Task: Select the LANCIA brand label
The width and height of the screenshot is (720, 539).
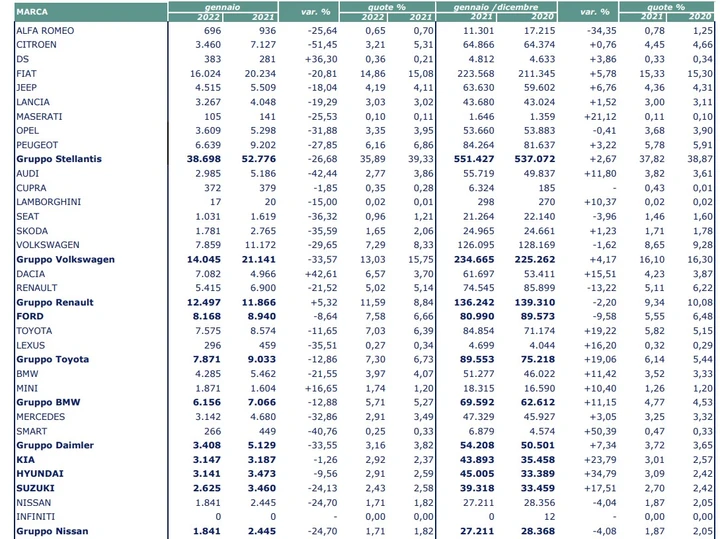Action: click(x=33, y=102)
